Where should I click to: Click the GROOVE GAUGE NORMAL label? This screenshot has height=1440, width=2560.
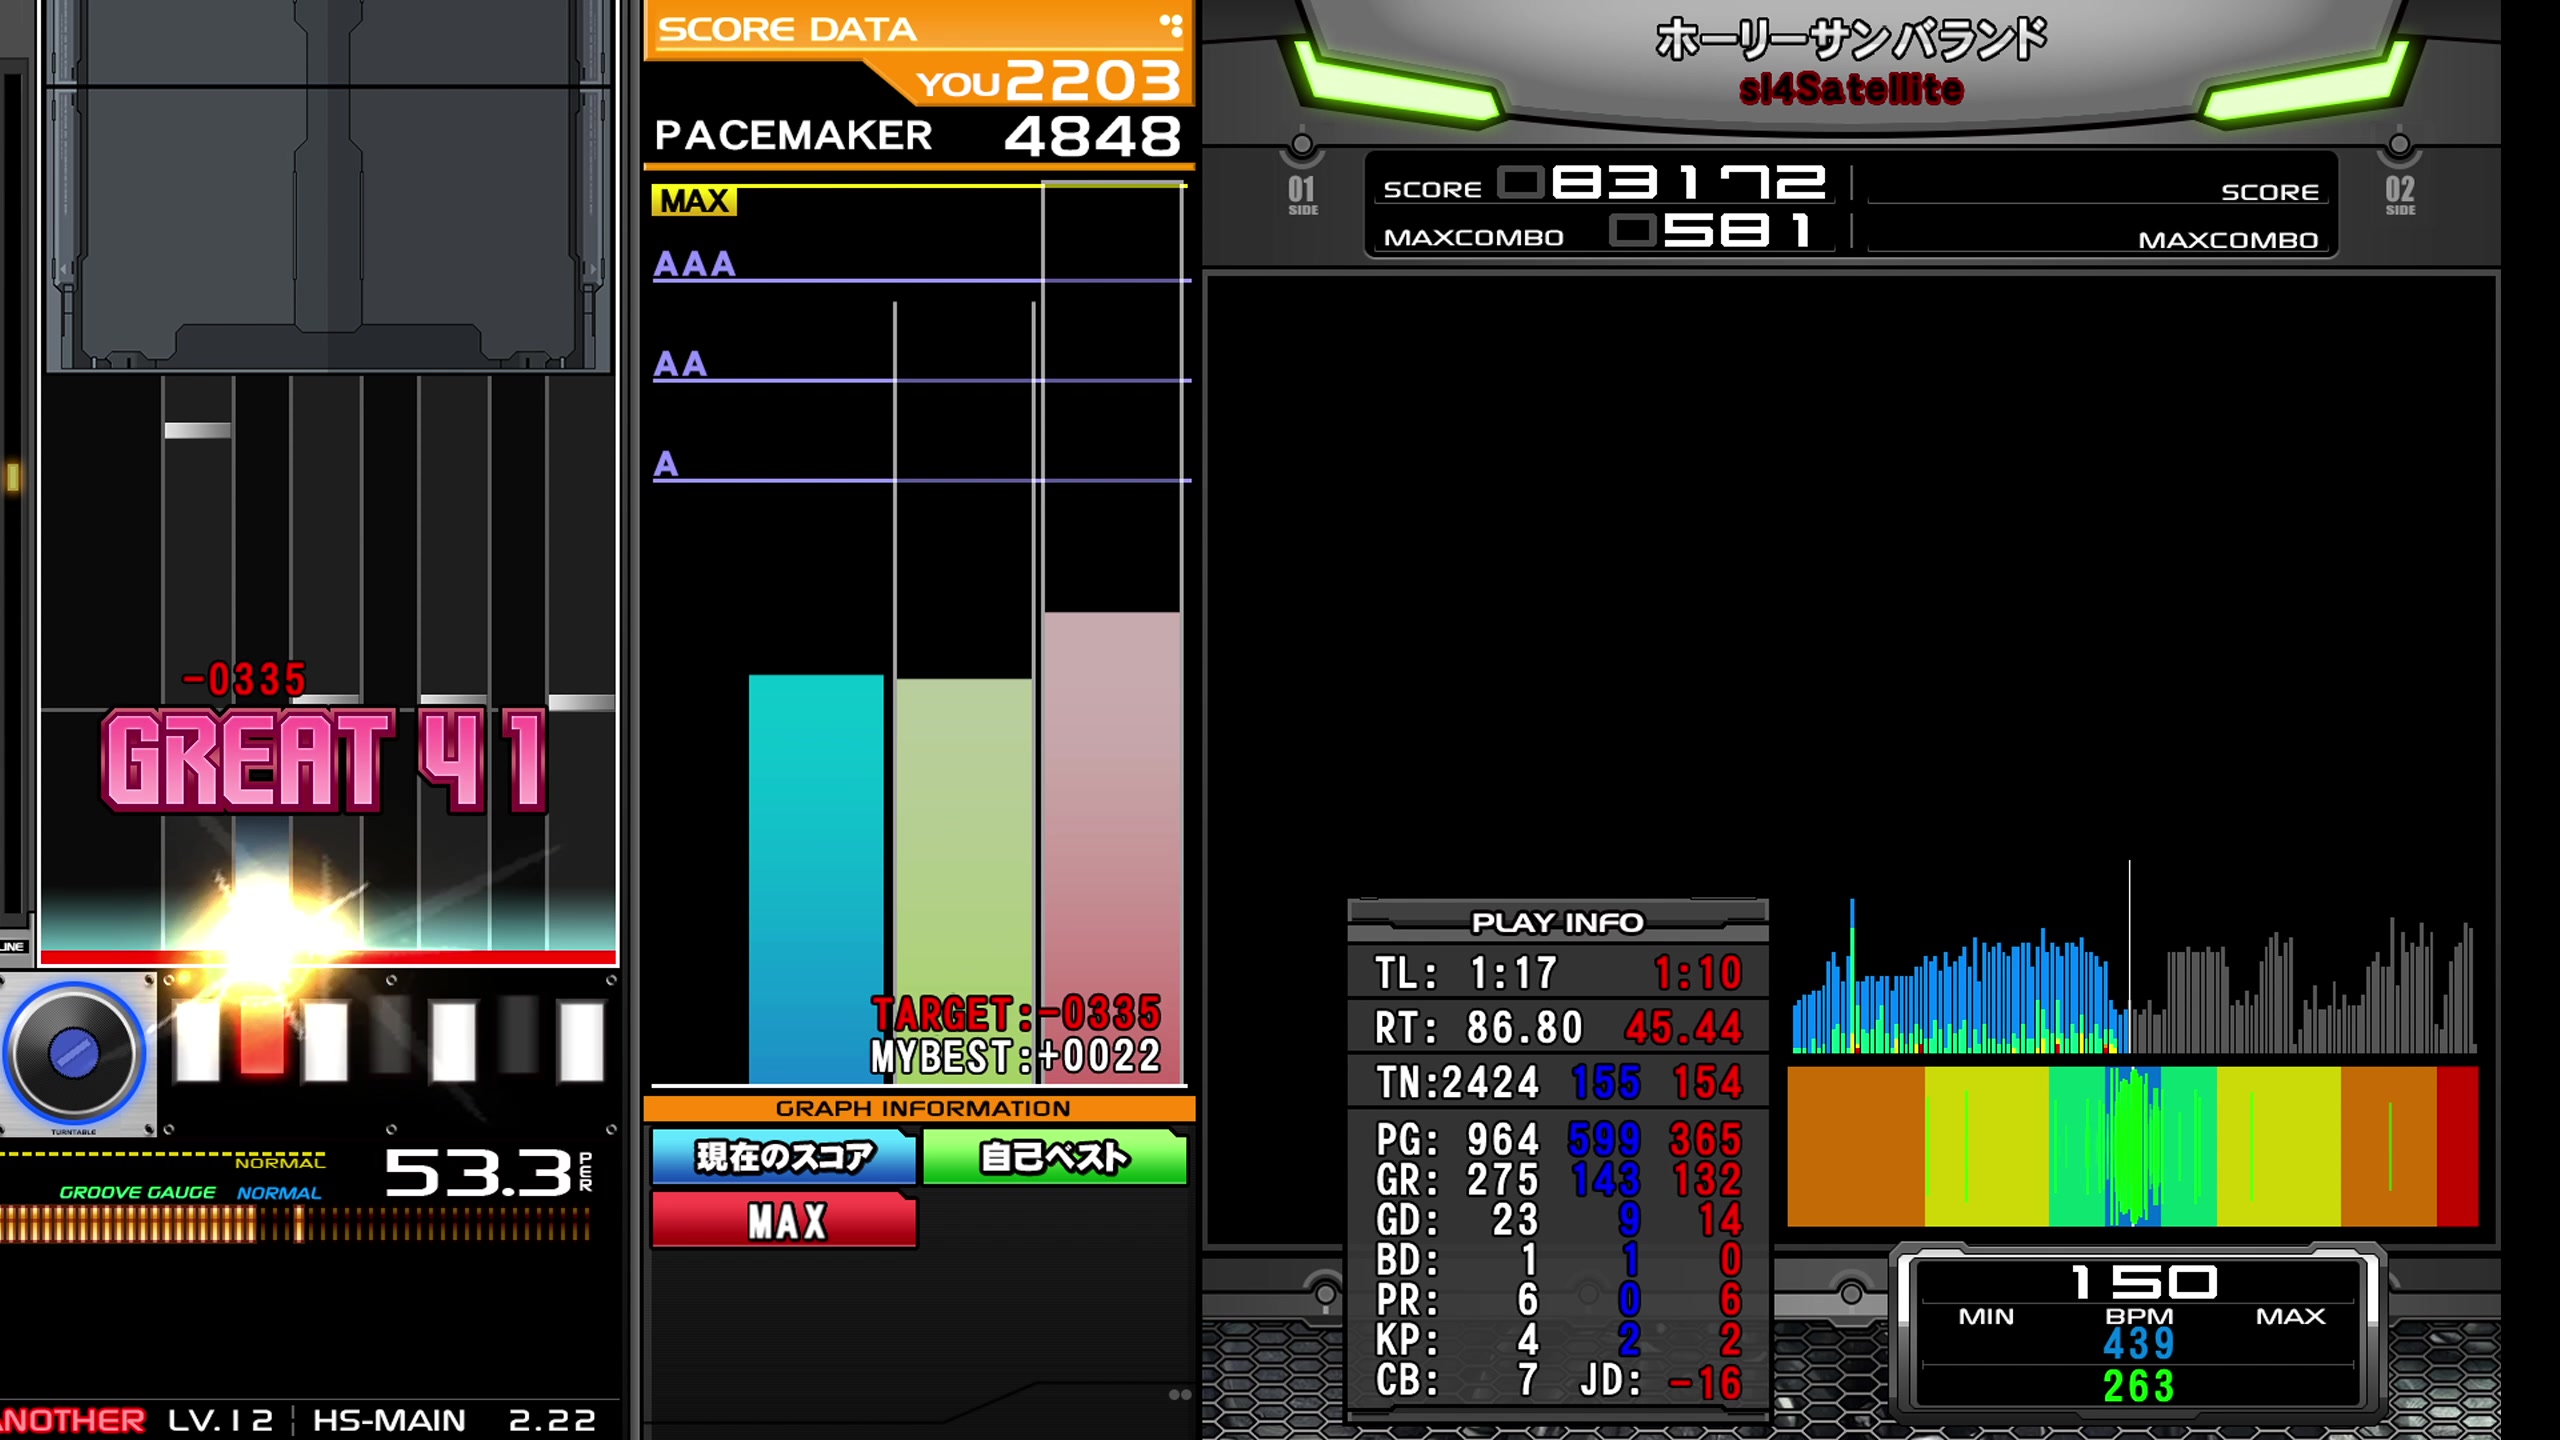click(190, 1192)
